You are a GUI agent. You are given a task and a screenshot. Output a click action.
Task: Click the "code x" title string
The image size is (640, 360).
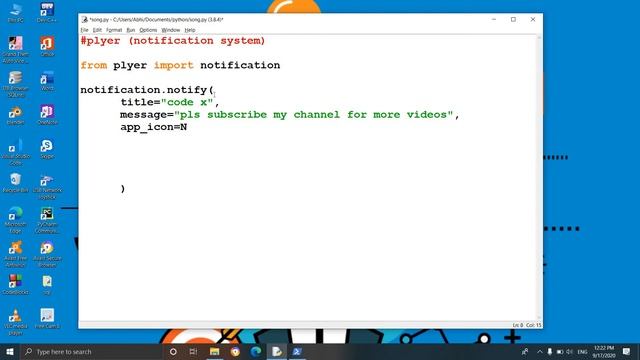coord(187,102)
